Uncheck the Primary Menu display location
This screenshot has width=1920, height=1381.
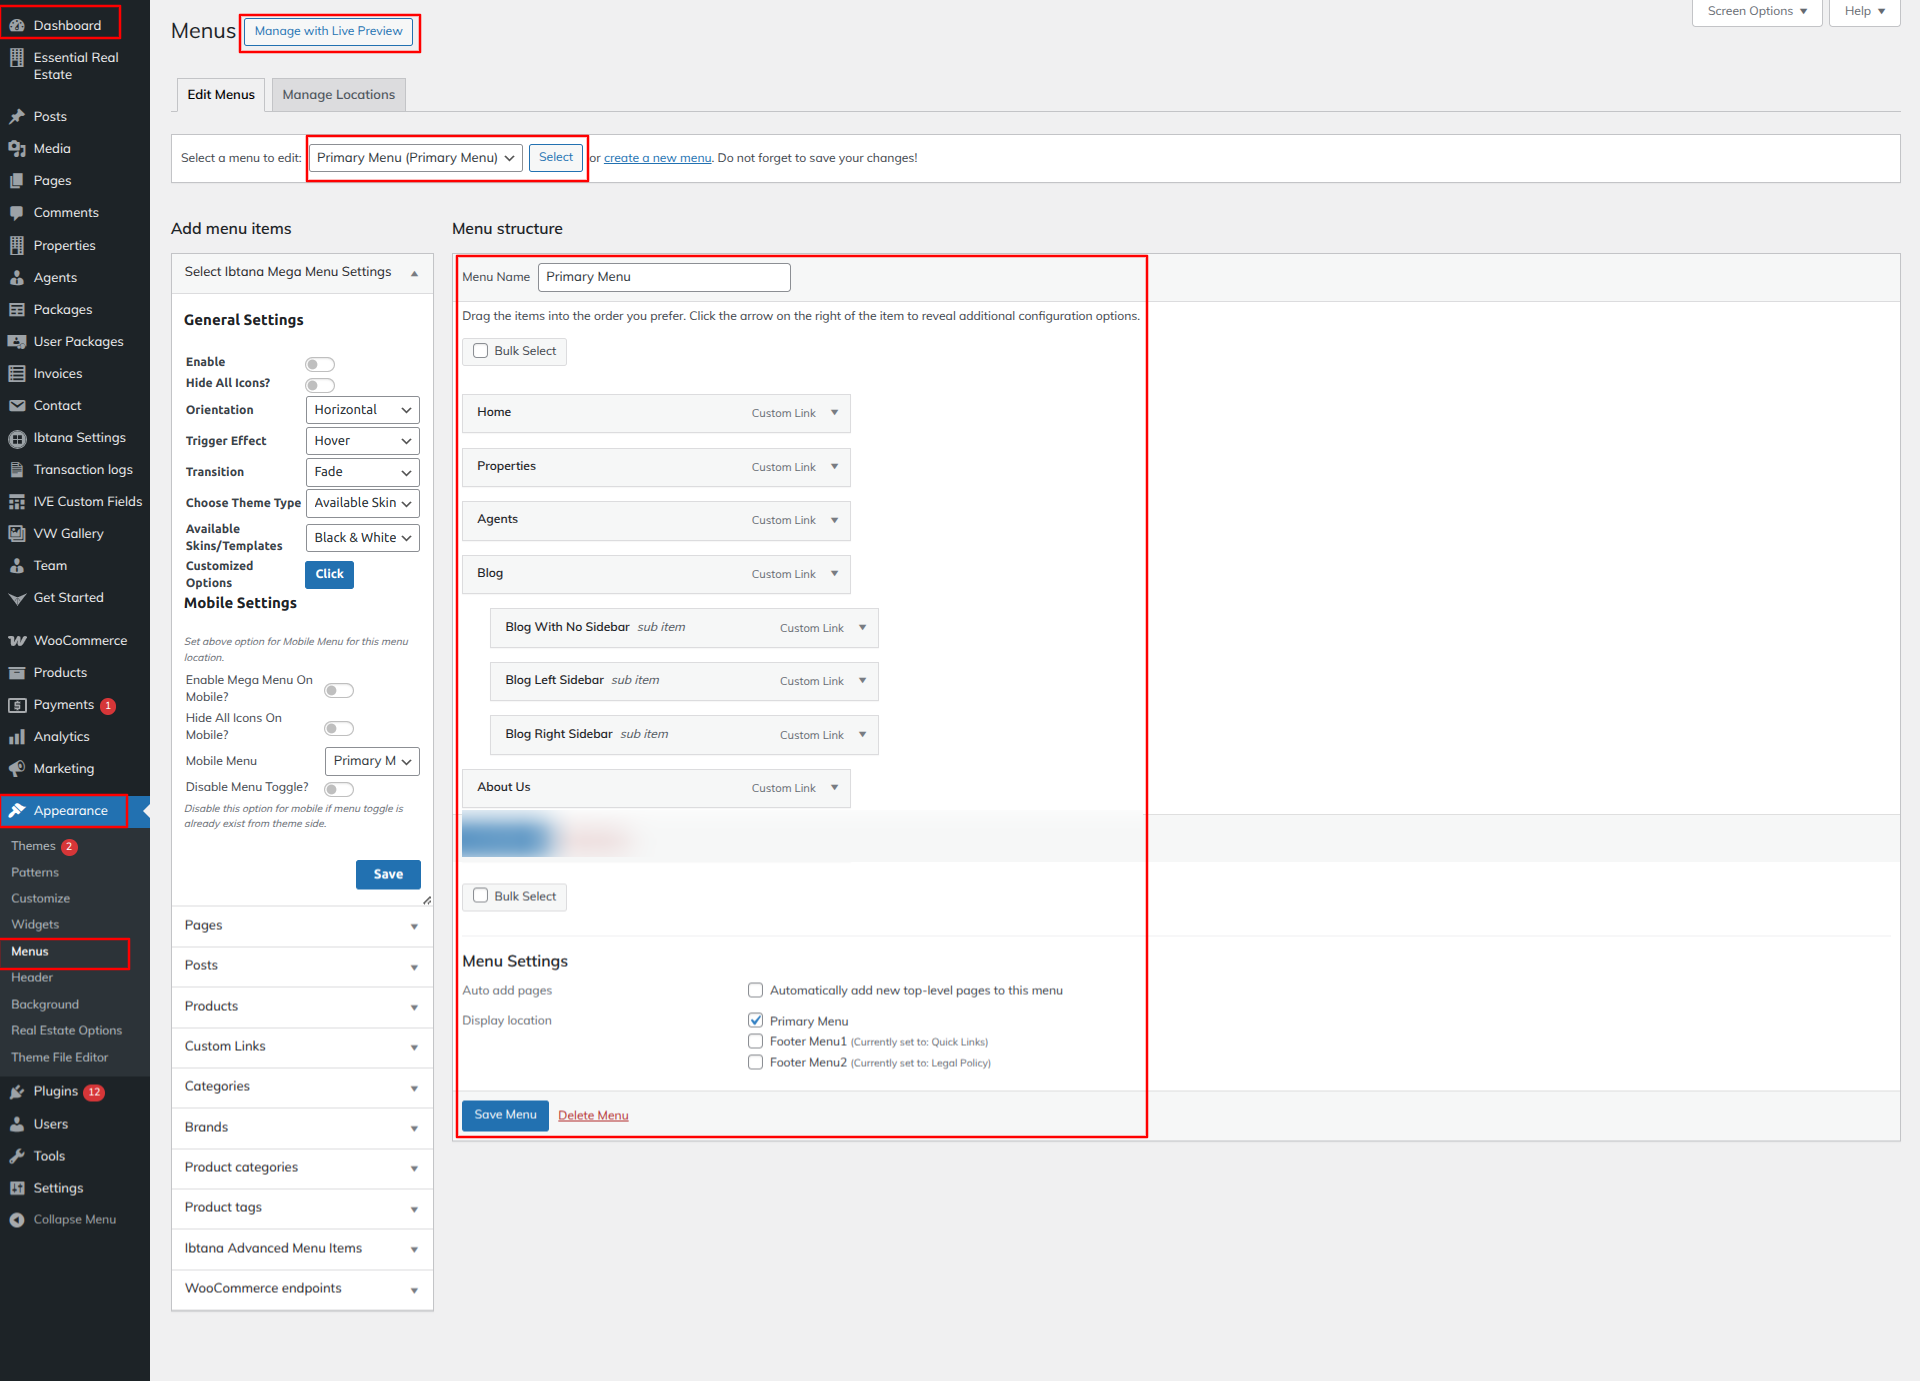[x=756, y=1021]
